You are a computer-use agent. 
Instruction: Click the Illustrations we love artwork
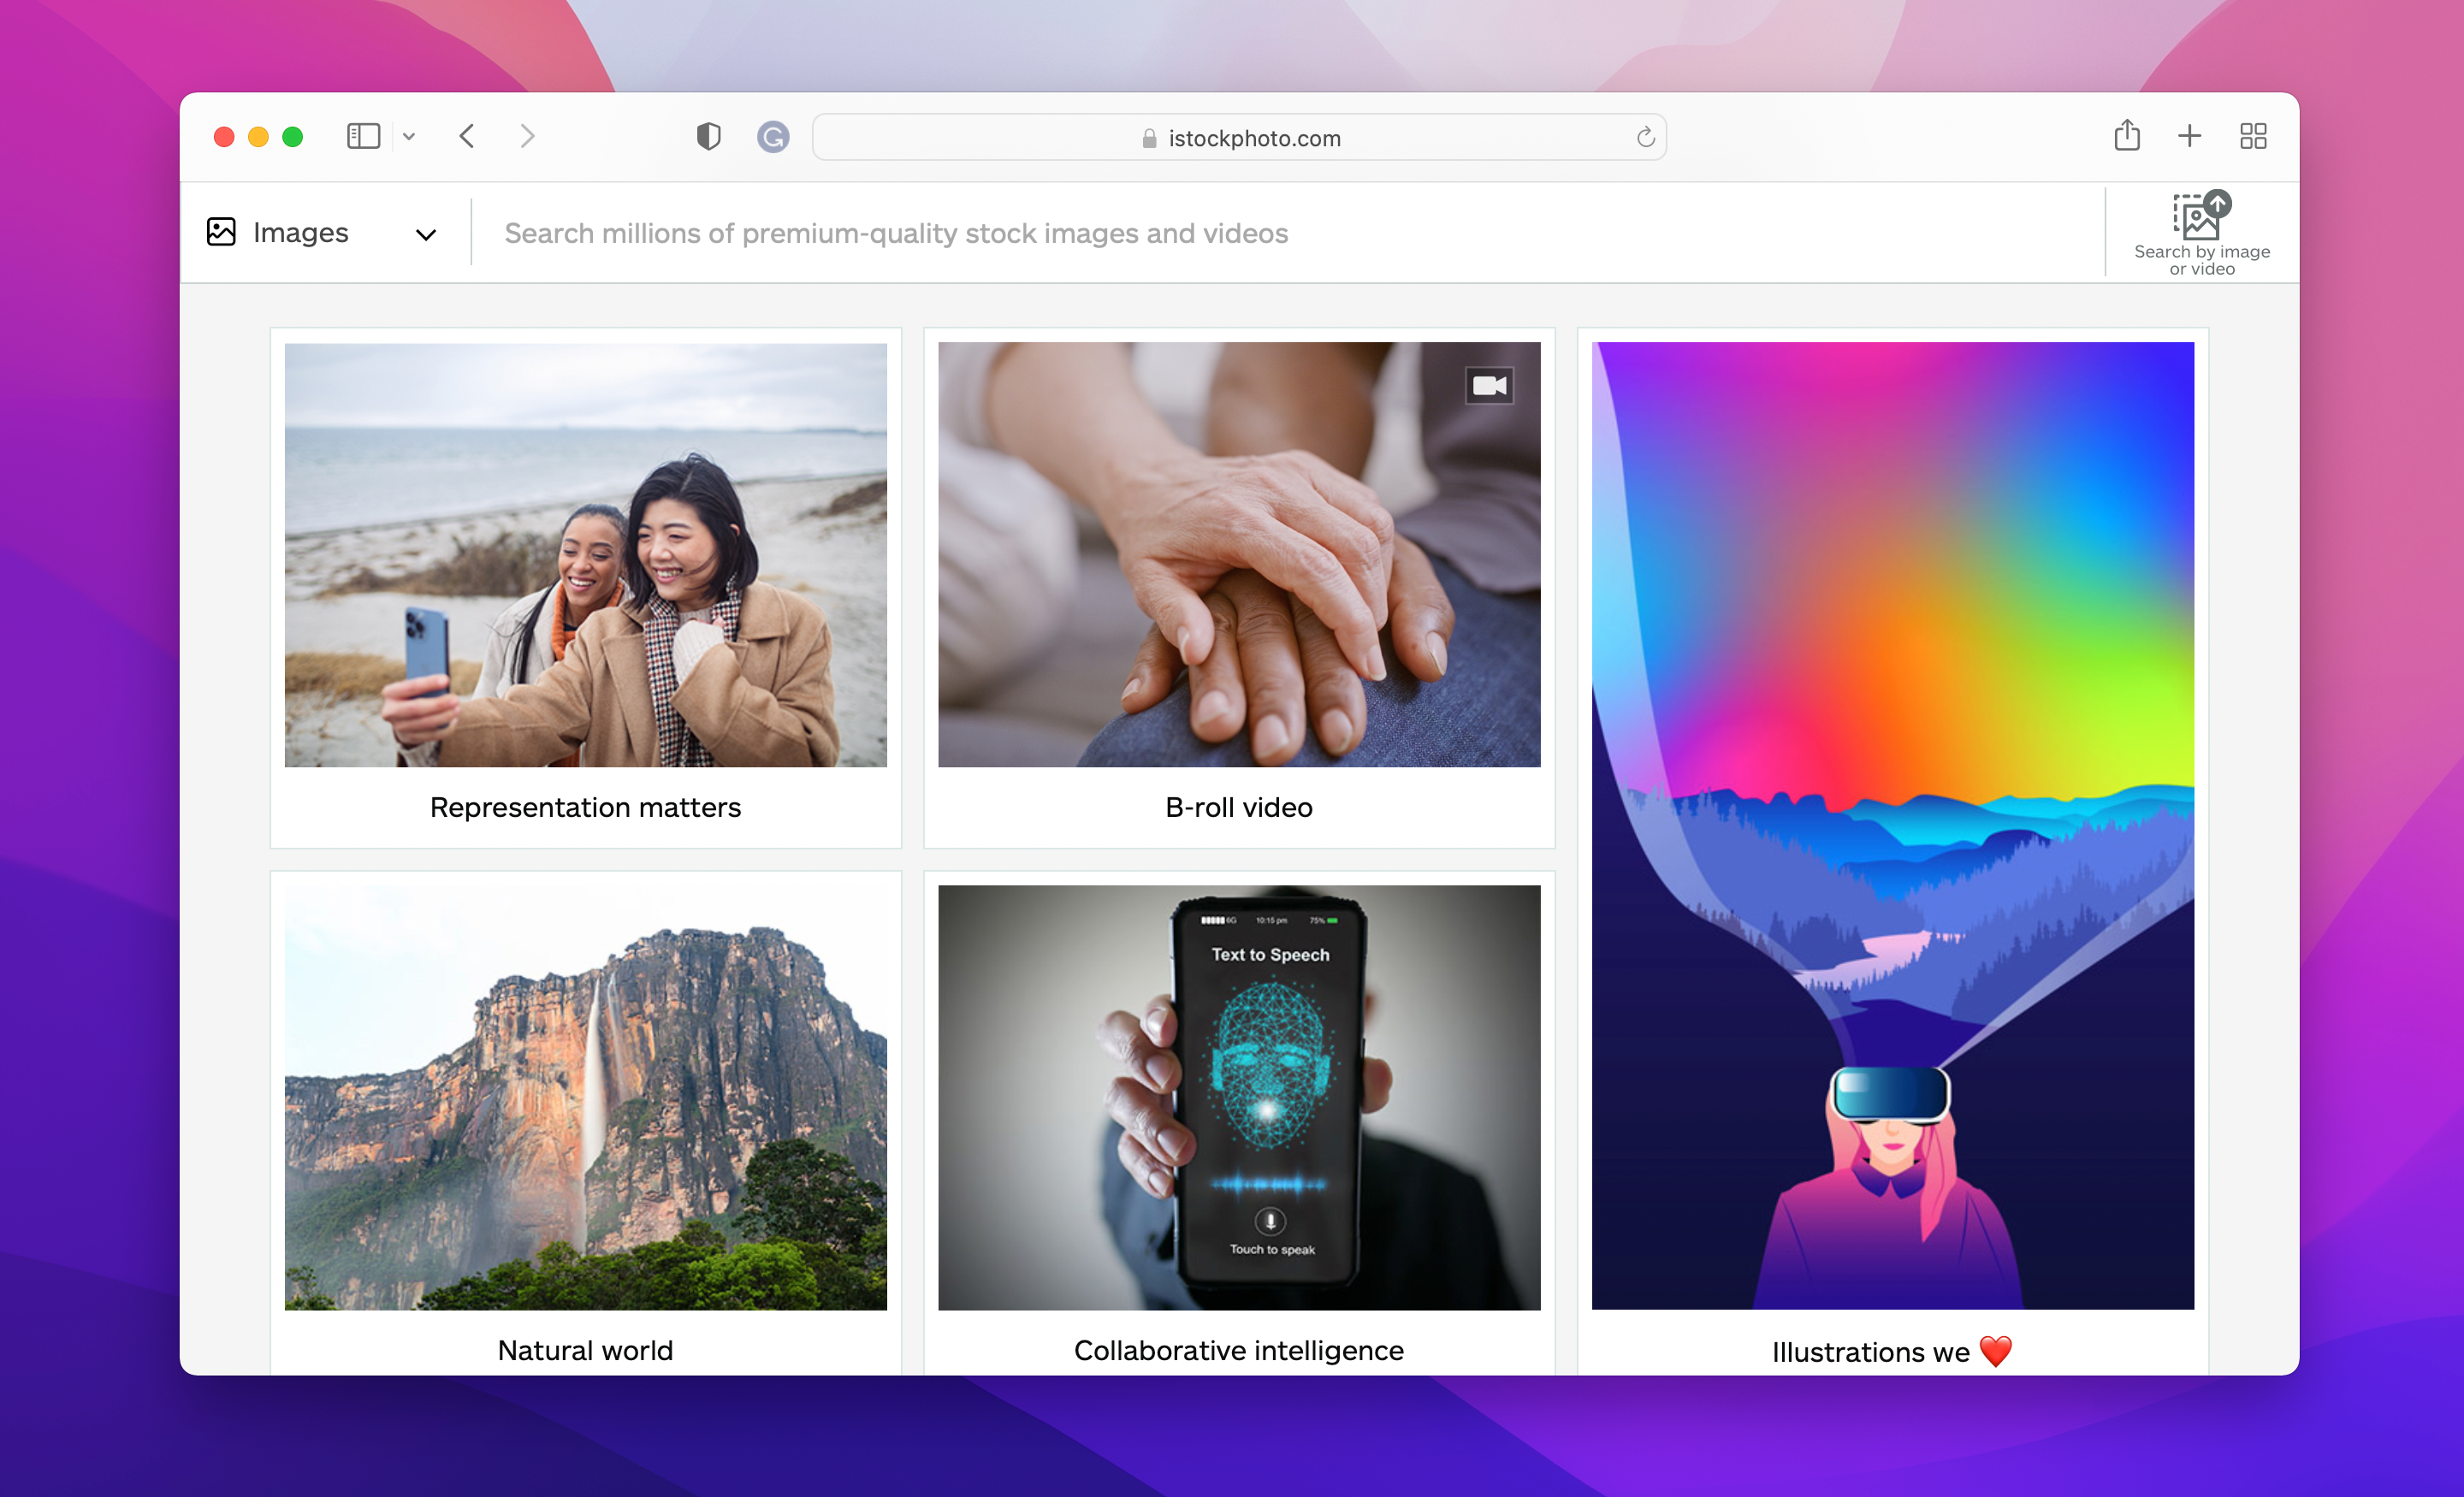(1892, 823)
